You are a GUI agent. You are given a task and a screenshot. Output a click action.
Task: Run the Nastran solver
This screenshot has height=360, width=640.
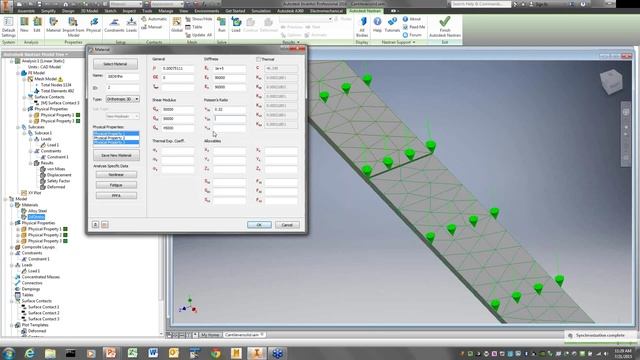point(222,25)
